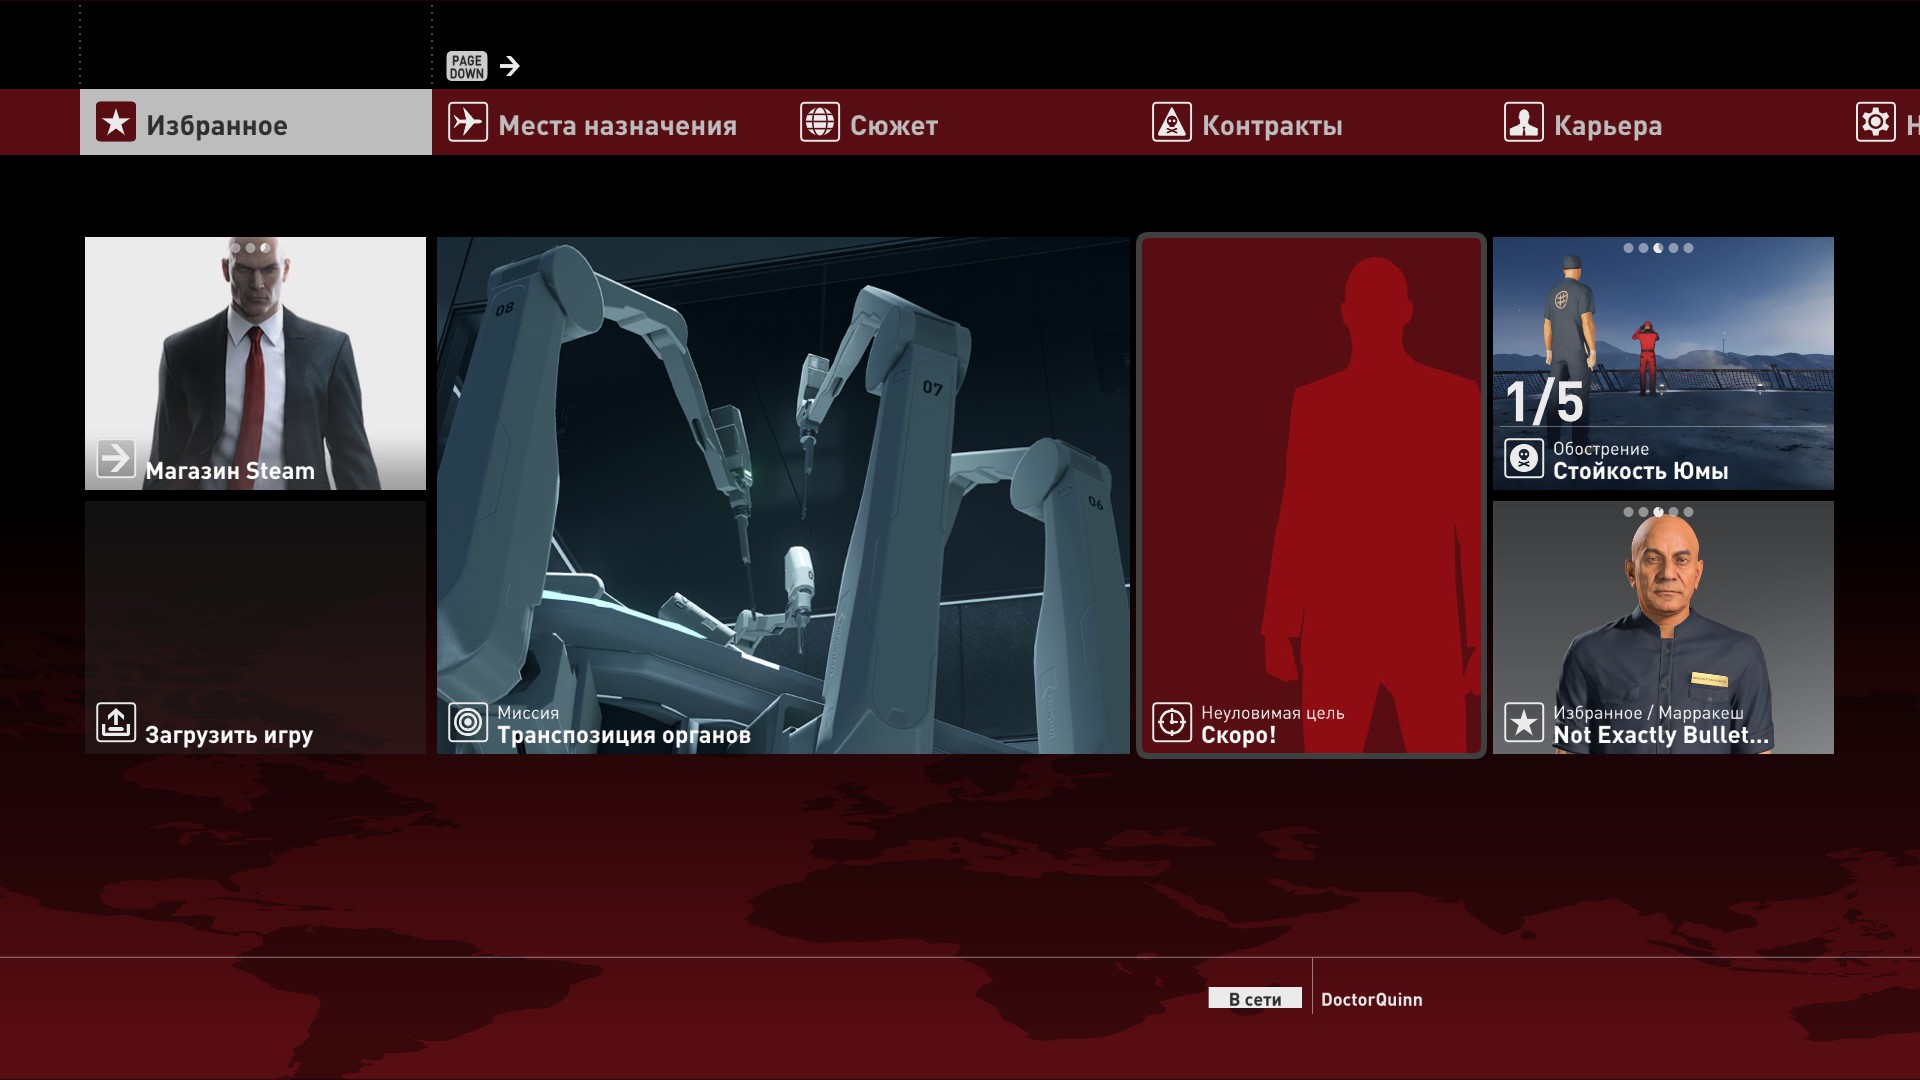Open settings via the gear icon
Image resolution: width=1920 pixels, height=1080 pixels.
[1876, 122]
